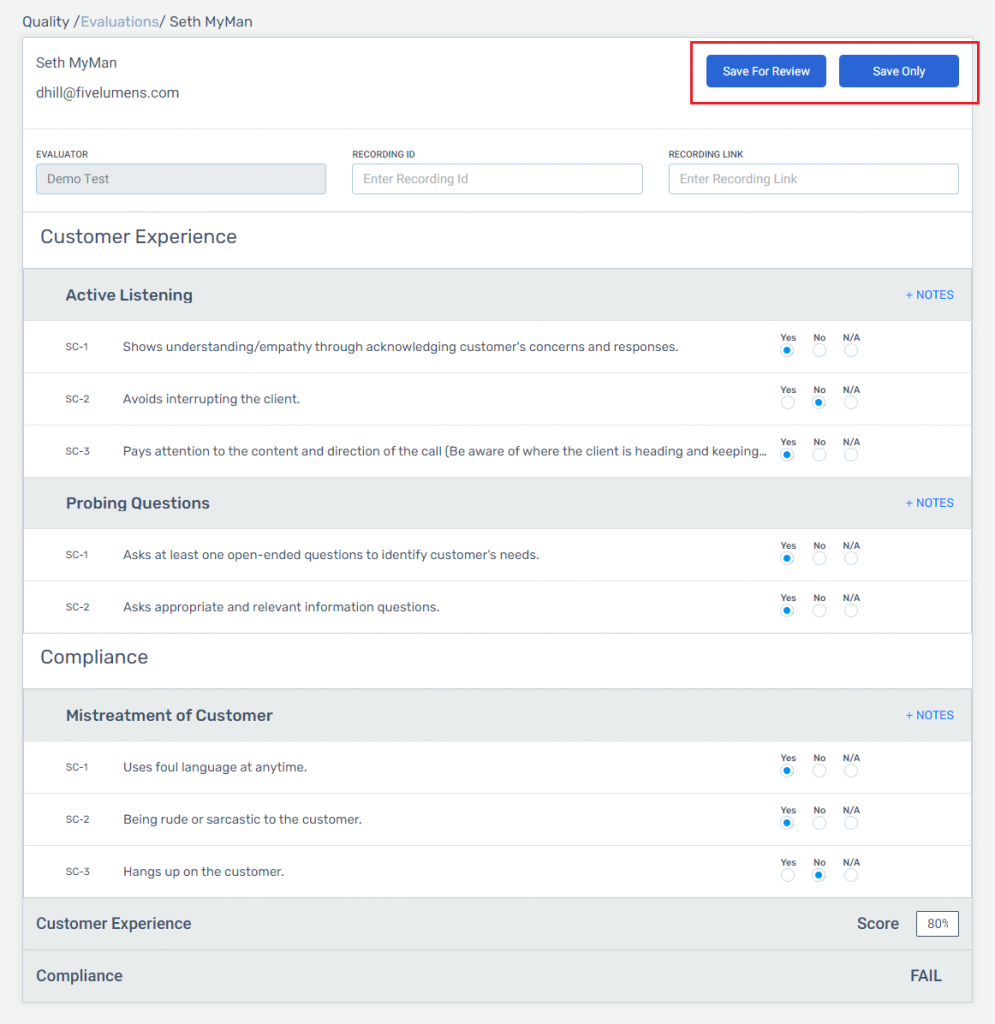This screenshot has width=995, height=1024.
Task: Select No for Uses foul language at anytime
Action: point(819,771)
